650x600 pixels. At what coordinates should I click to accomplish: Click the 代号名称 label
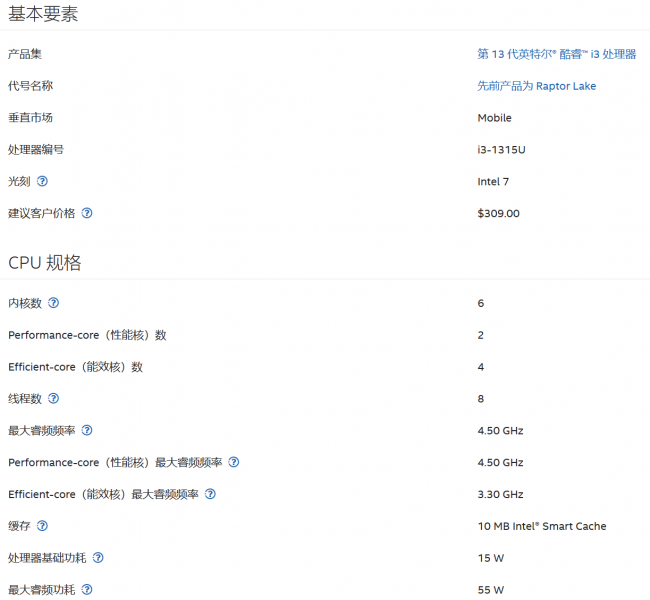pyautogui.click(x=30, y=86)
